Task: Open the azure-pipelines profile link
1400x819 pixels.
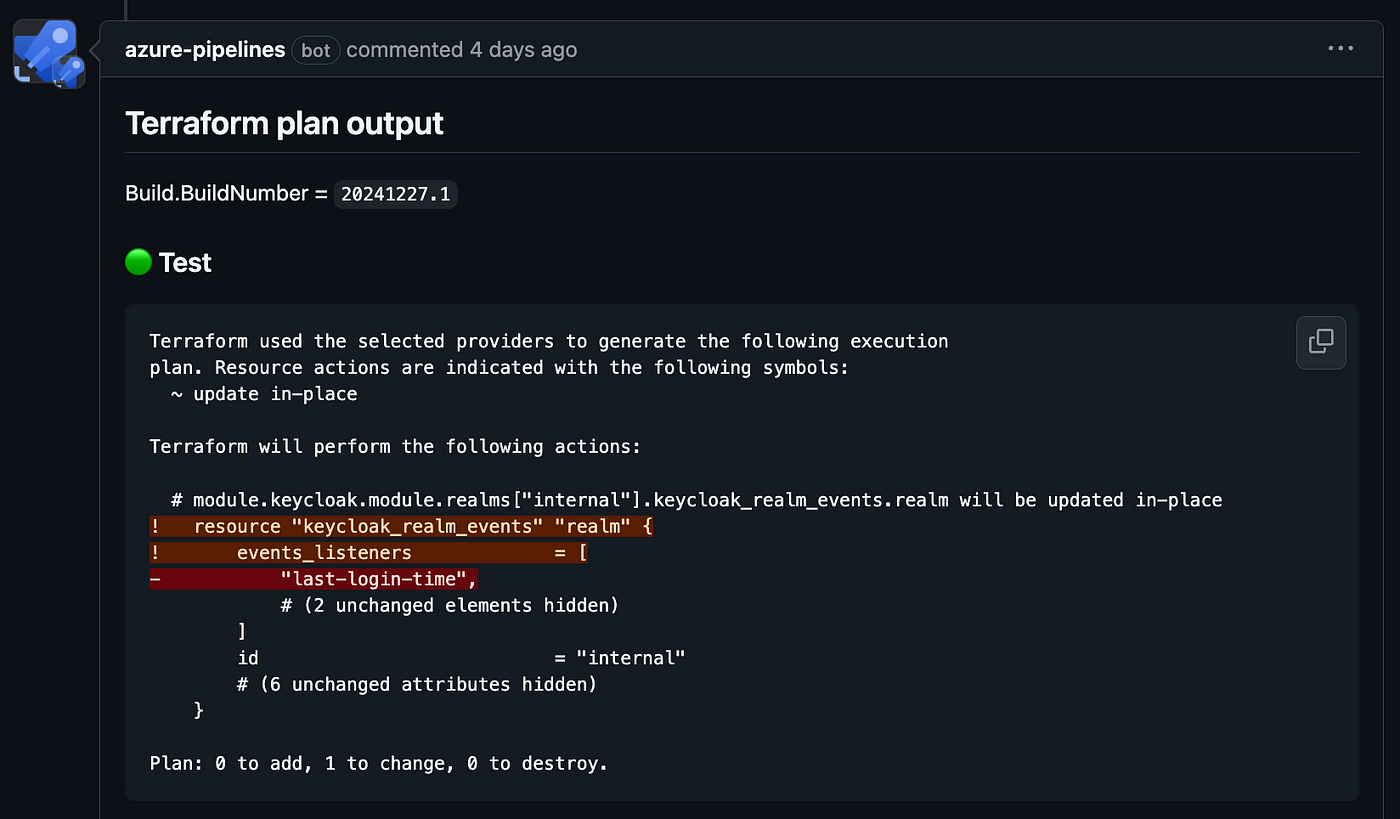Action: click(205, 49)
